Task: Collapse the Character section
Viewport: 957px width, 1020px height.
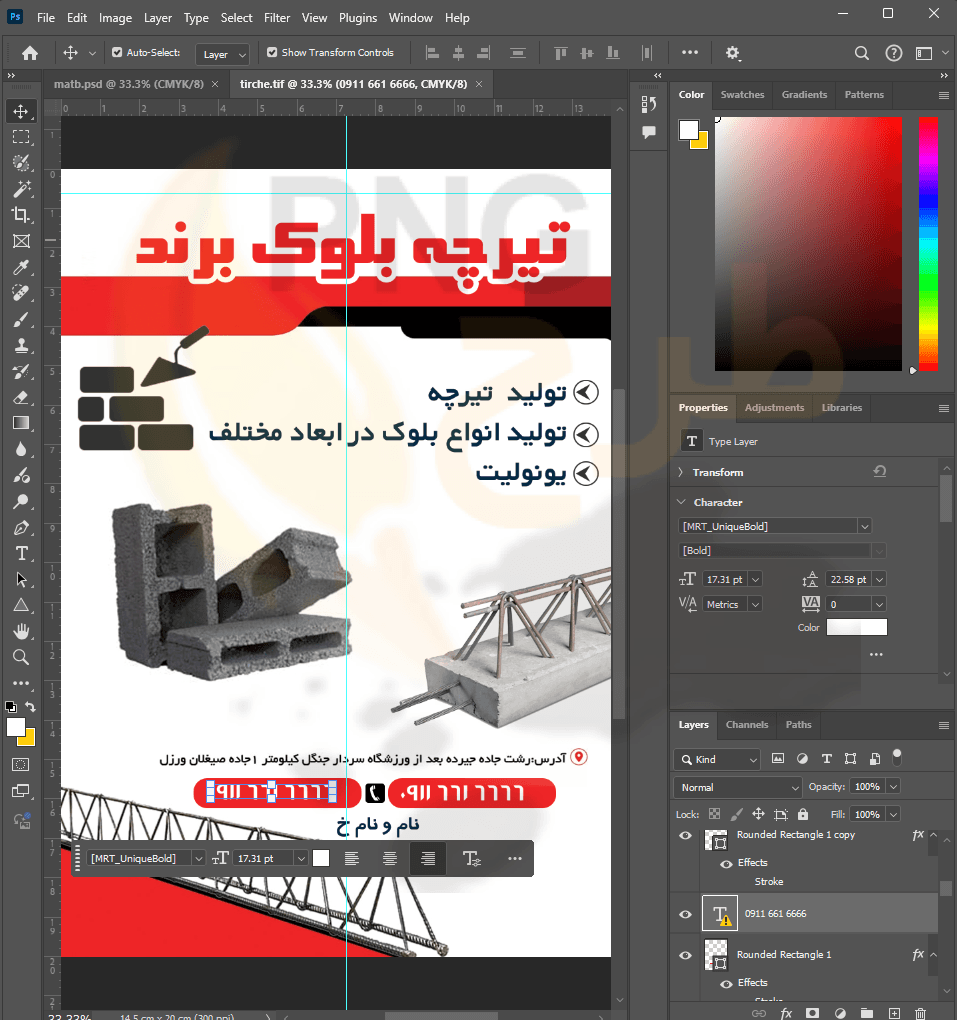Action: tap(681, 502)
